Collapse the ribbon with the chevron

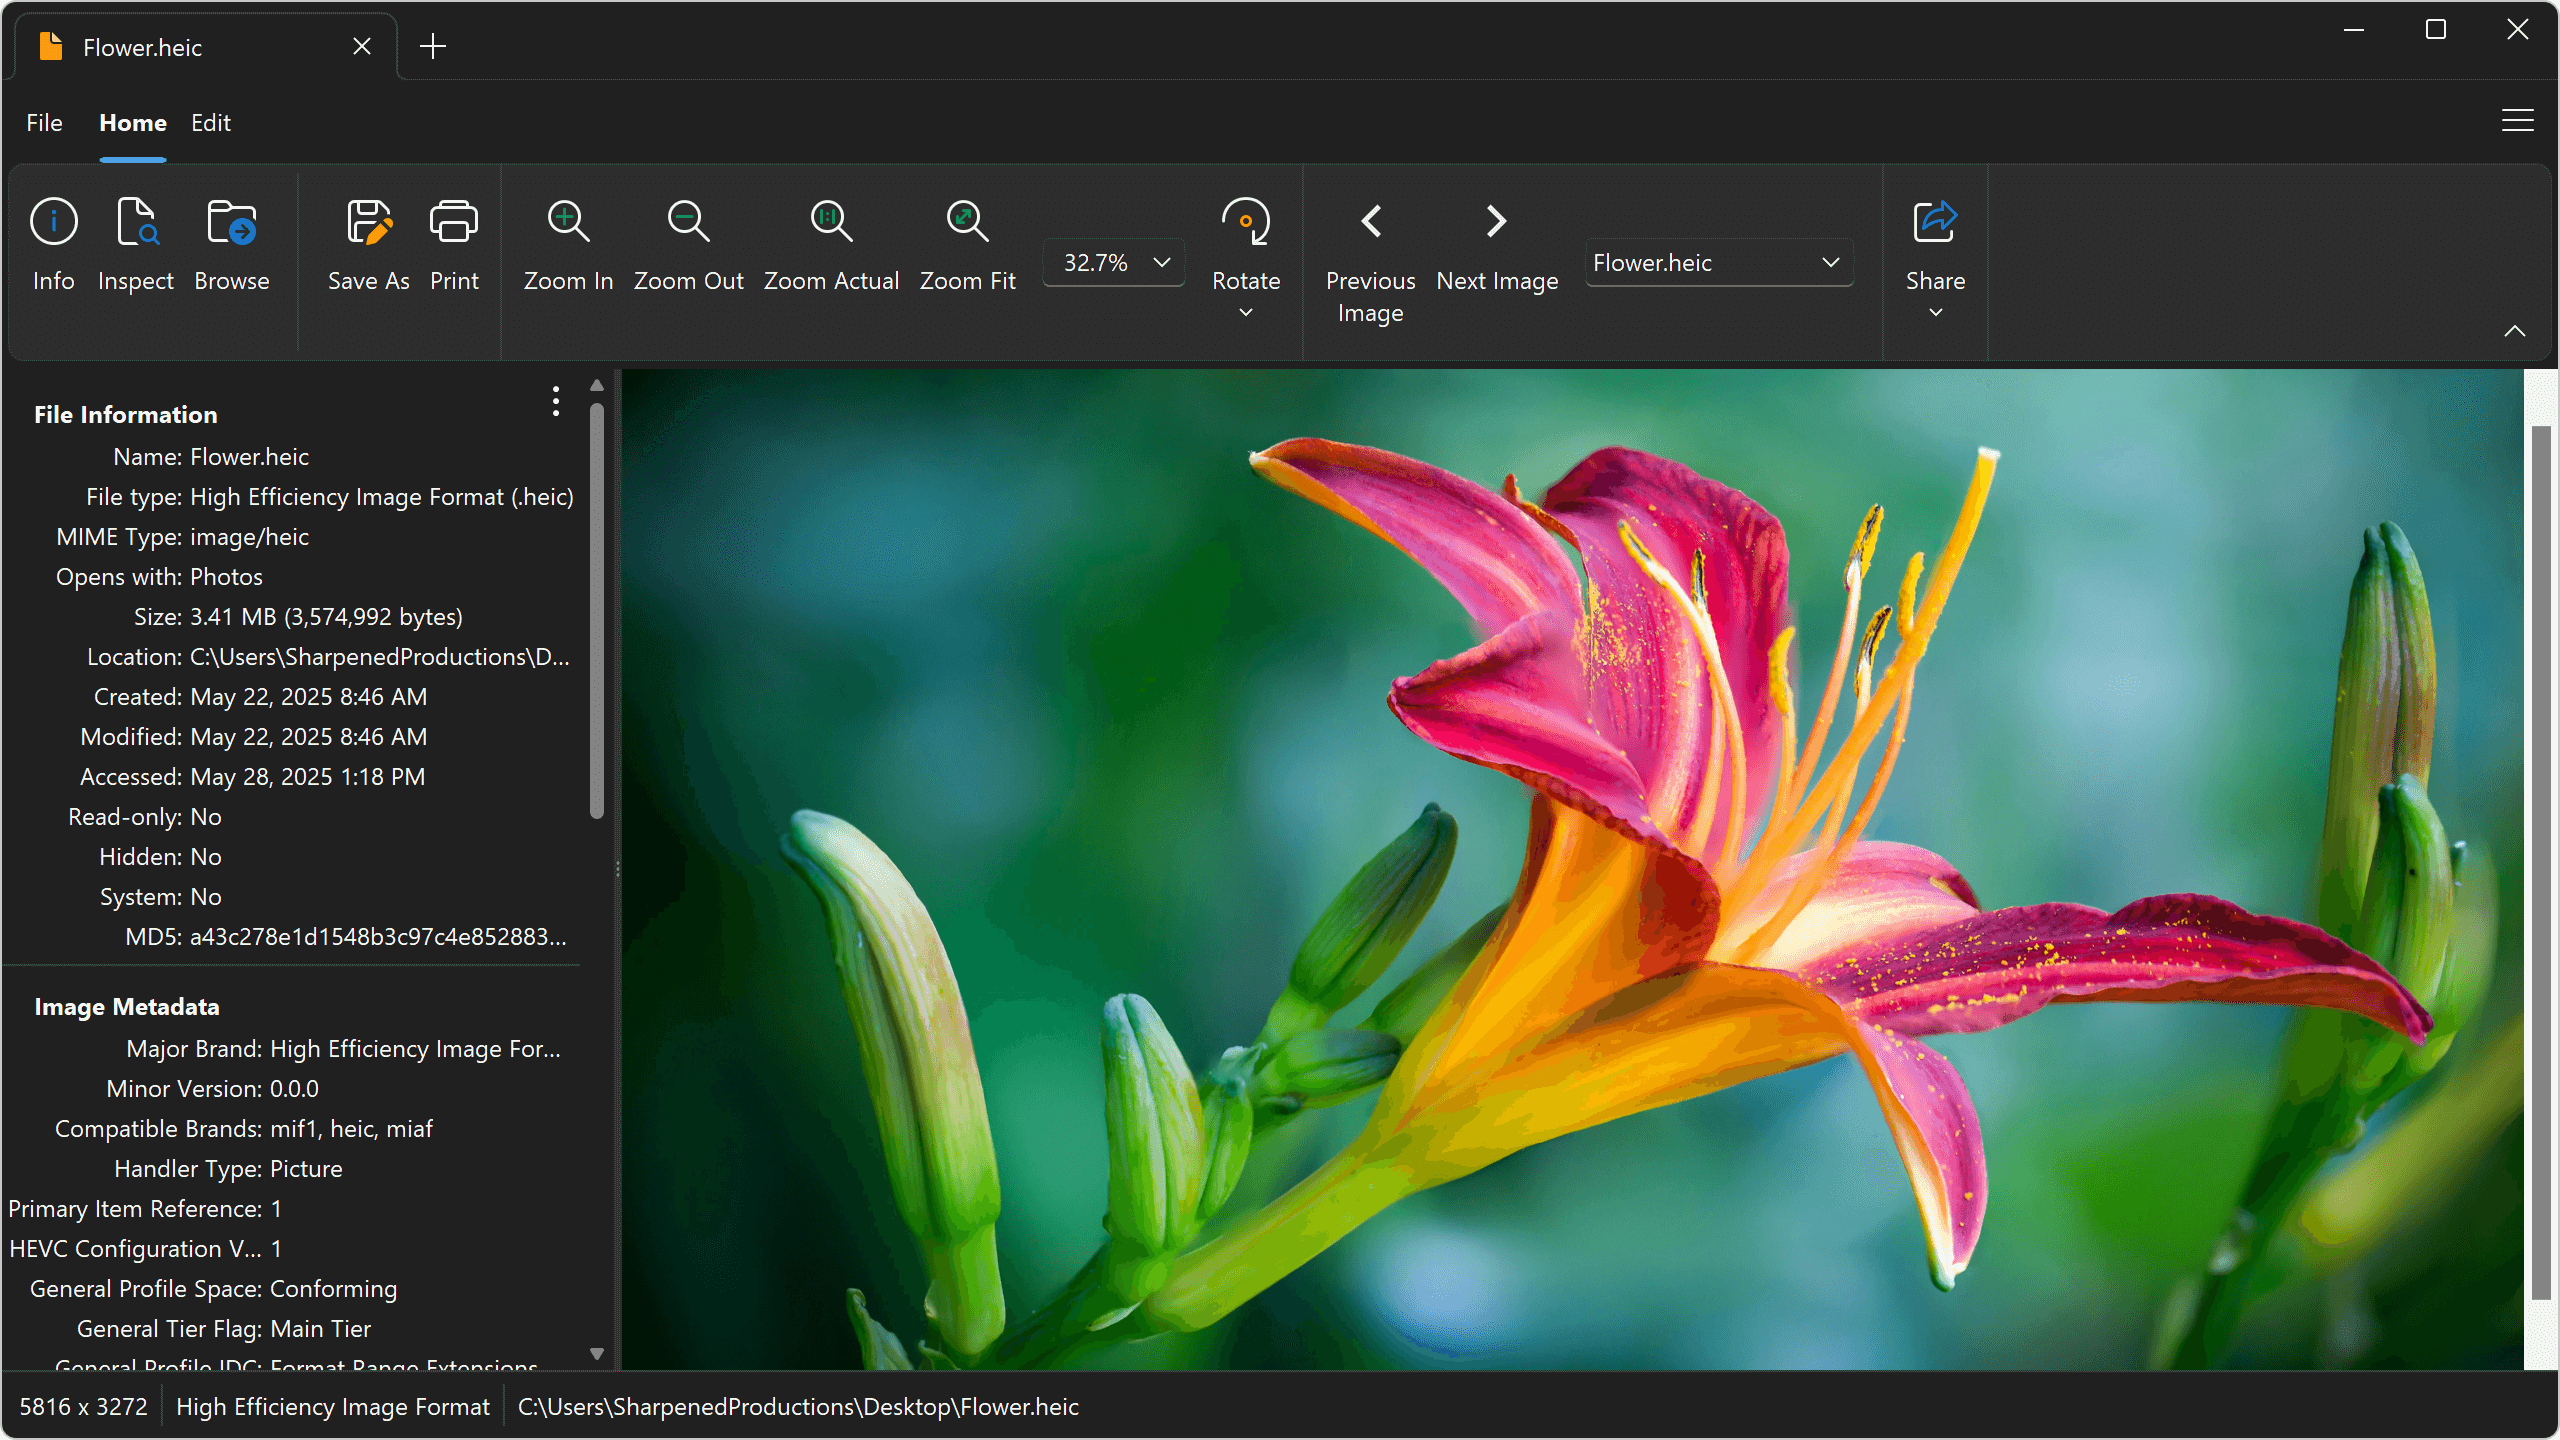[x=2516, y=331]
